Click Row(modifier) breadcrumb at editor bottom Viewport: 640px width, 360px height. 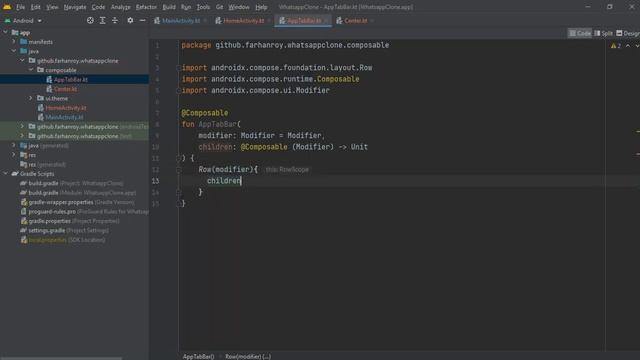click(x=248, y=356)
